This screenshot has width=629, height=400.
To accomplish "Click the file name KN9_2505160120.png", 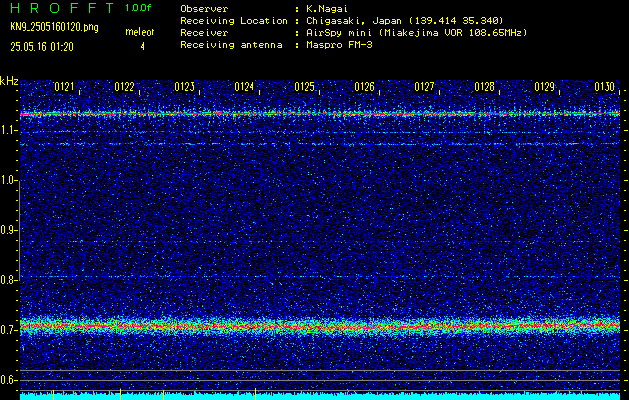I will (54, 27).
